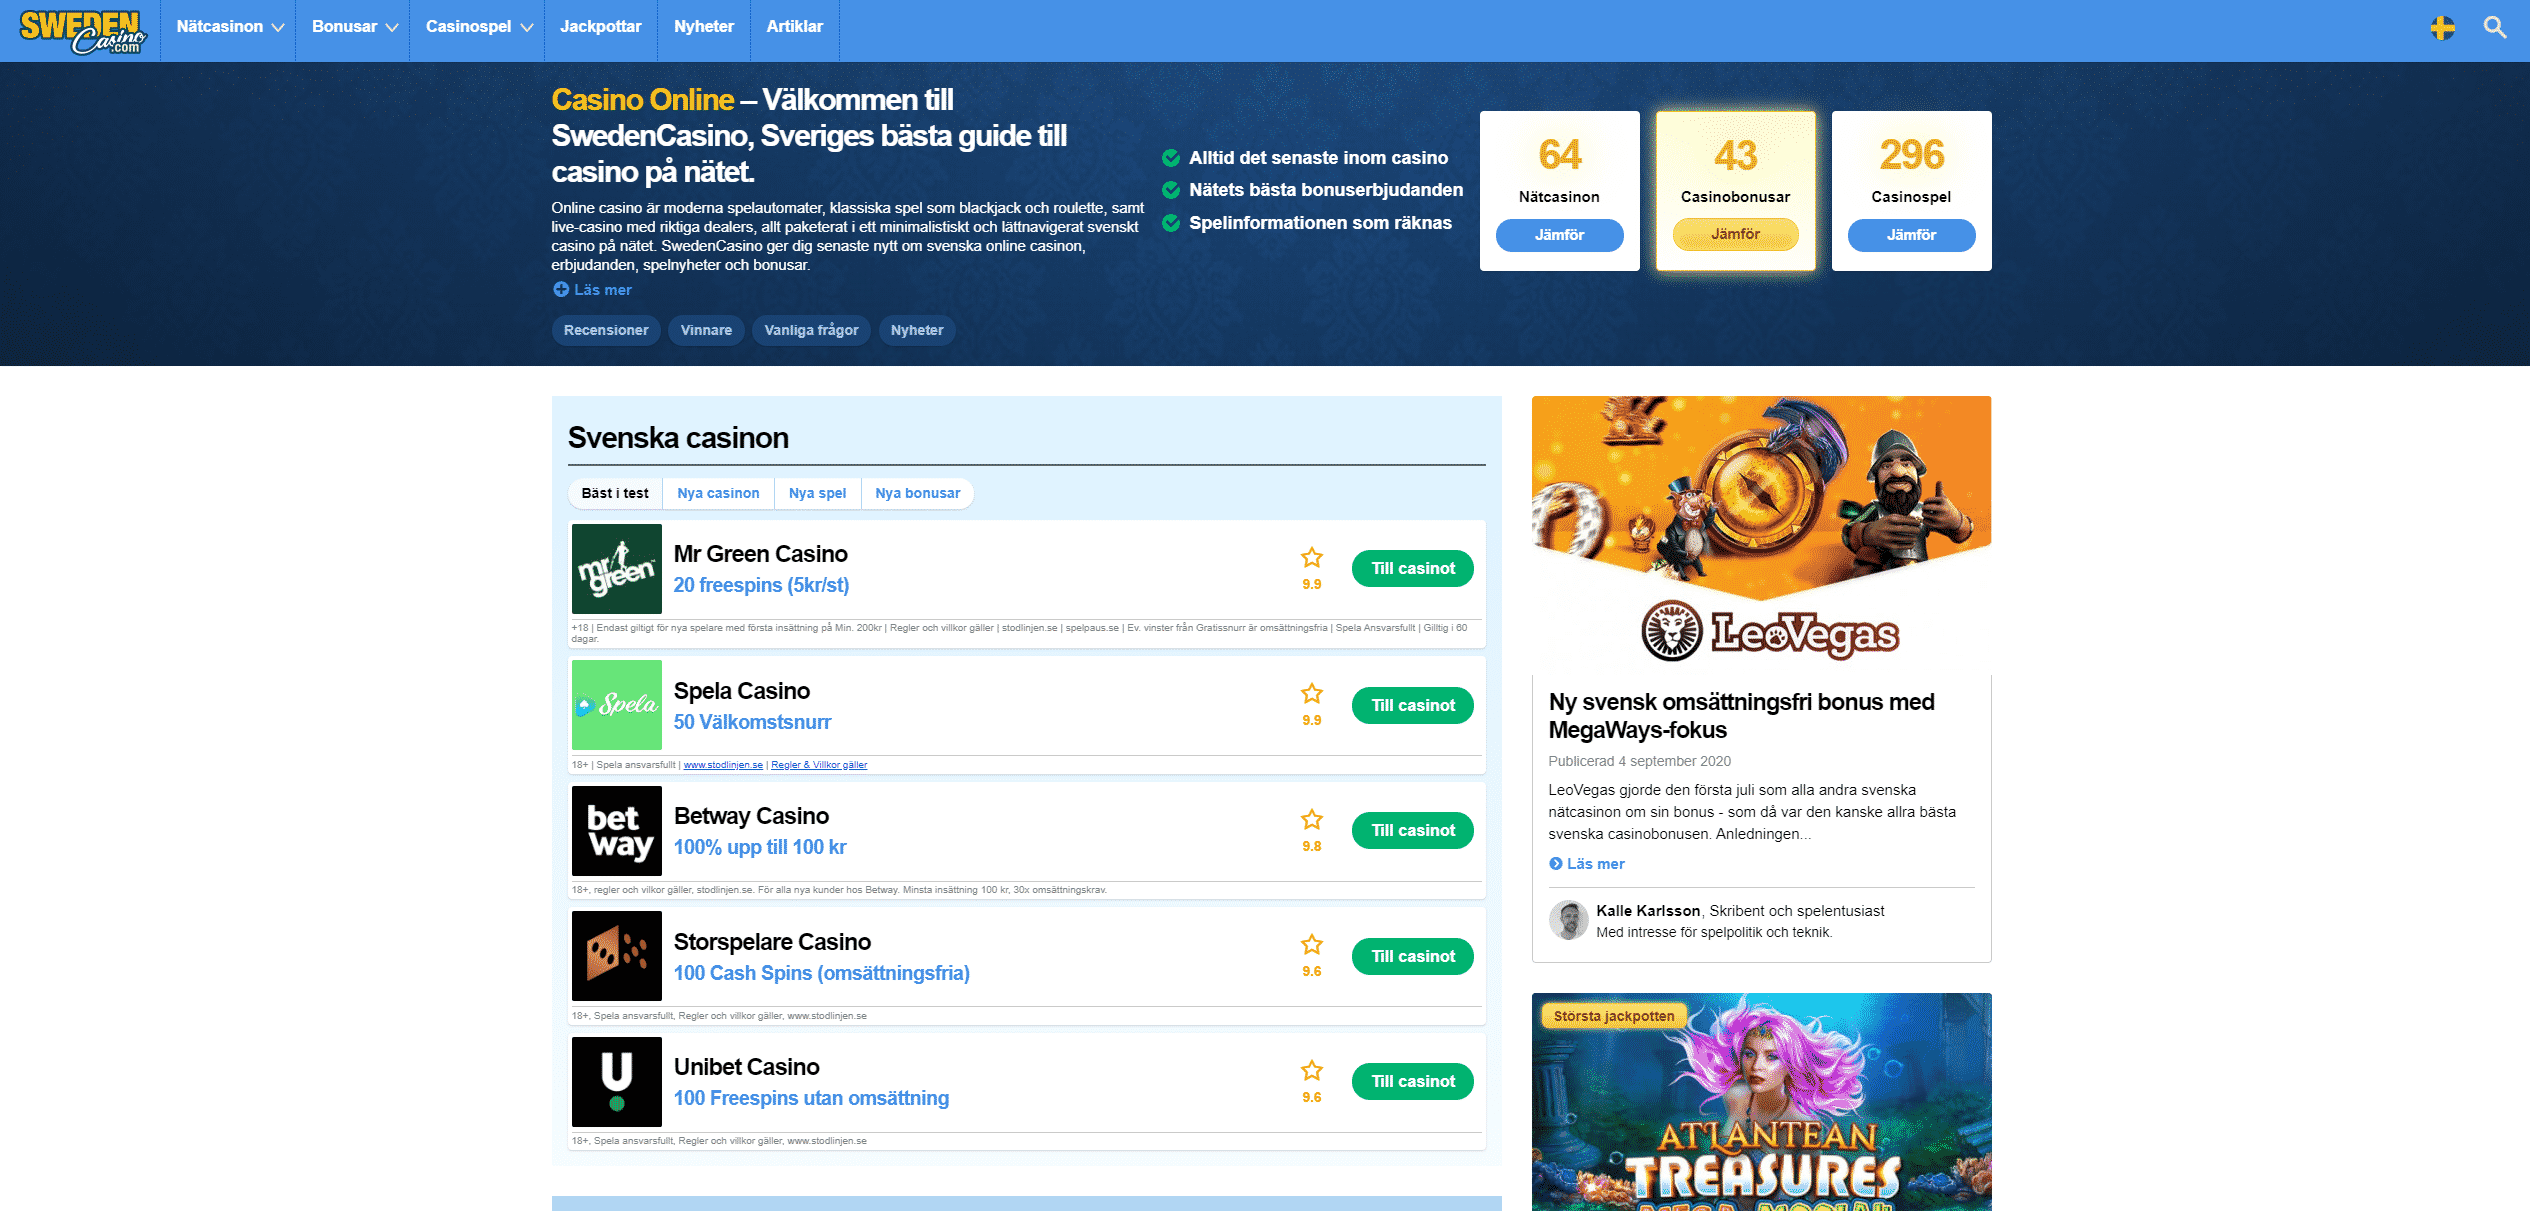Click the plus icon beside hero Läs mer
Image resolution: width=2530 pixels, height=1211 pixels.
click(561, 290)
